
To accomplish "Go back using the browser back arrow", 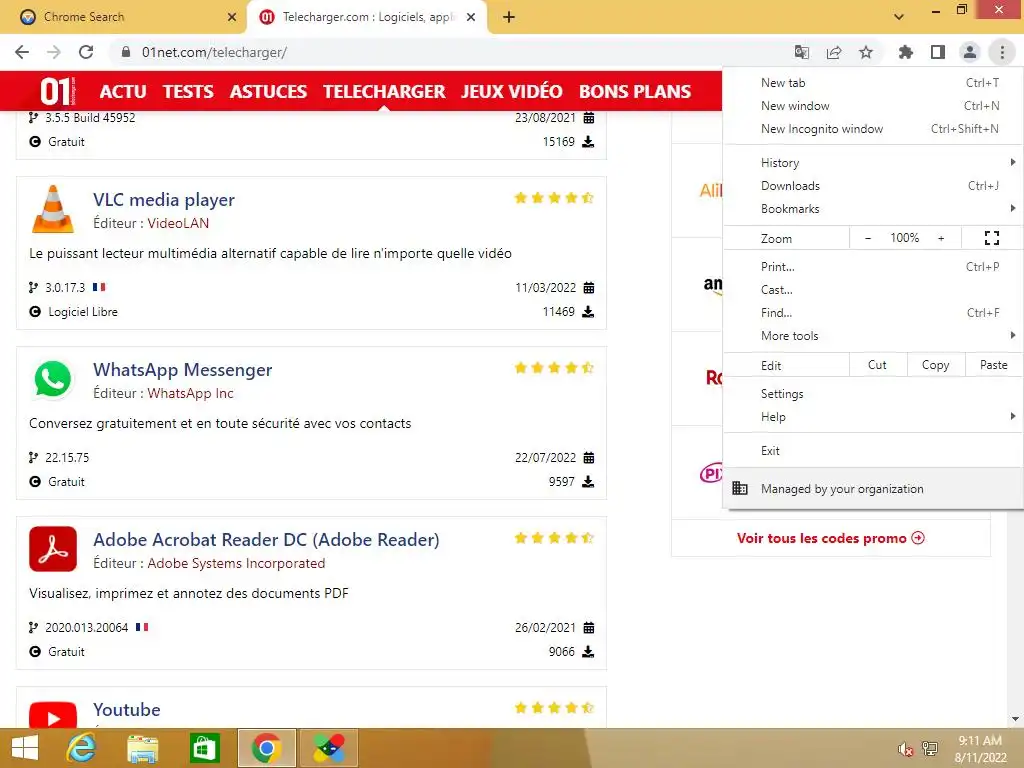I will click(22, 52).
